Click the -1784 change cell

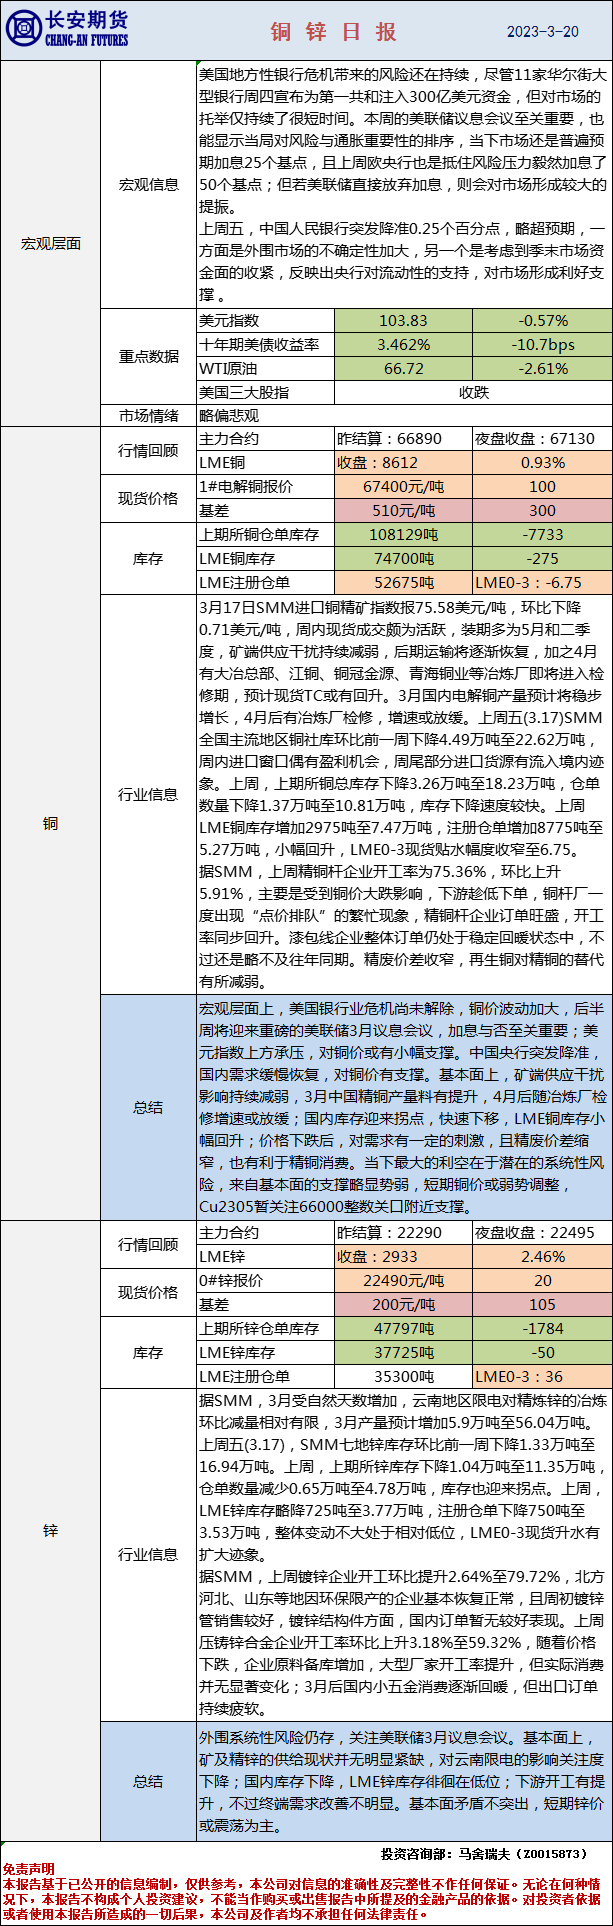[542, 1329]
